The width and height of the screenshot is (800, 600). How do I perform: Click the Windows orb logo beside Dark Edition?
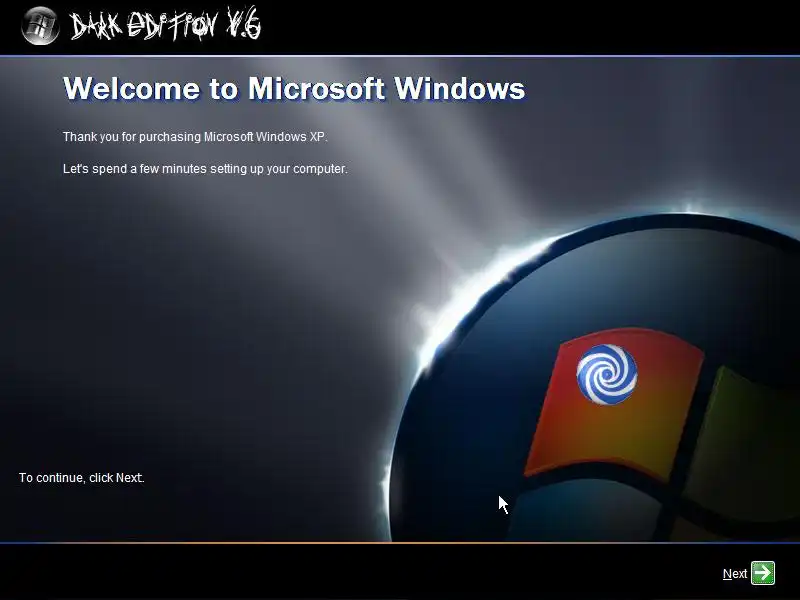click(40, 26)
